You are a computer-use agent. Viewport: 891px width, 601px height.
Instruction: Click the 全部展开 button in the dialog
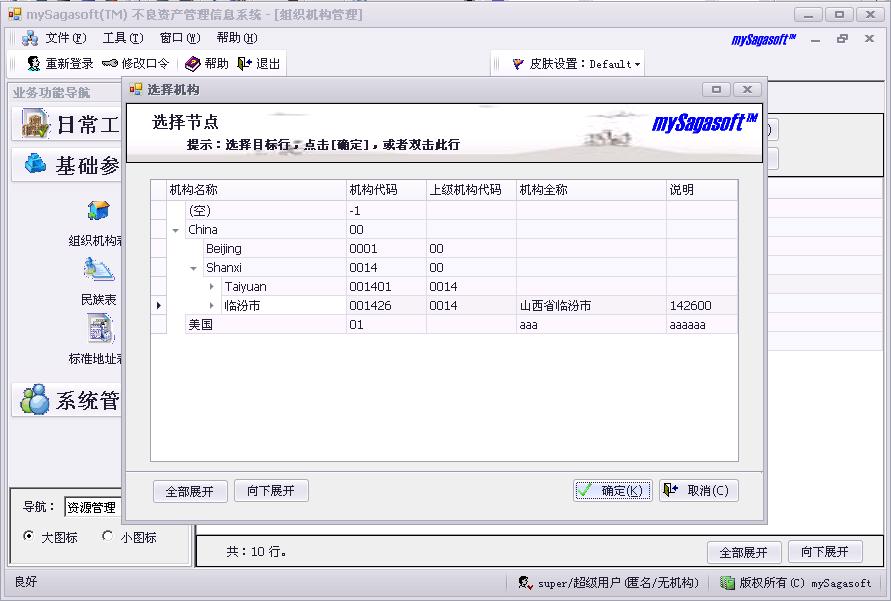pos(190,491)
